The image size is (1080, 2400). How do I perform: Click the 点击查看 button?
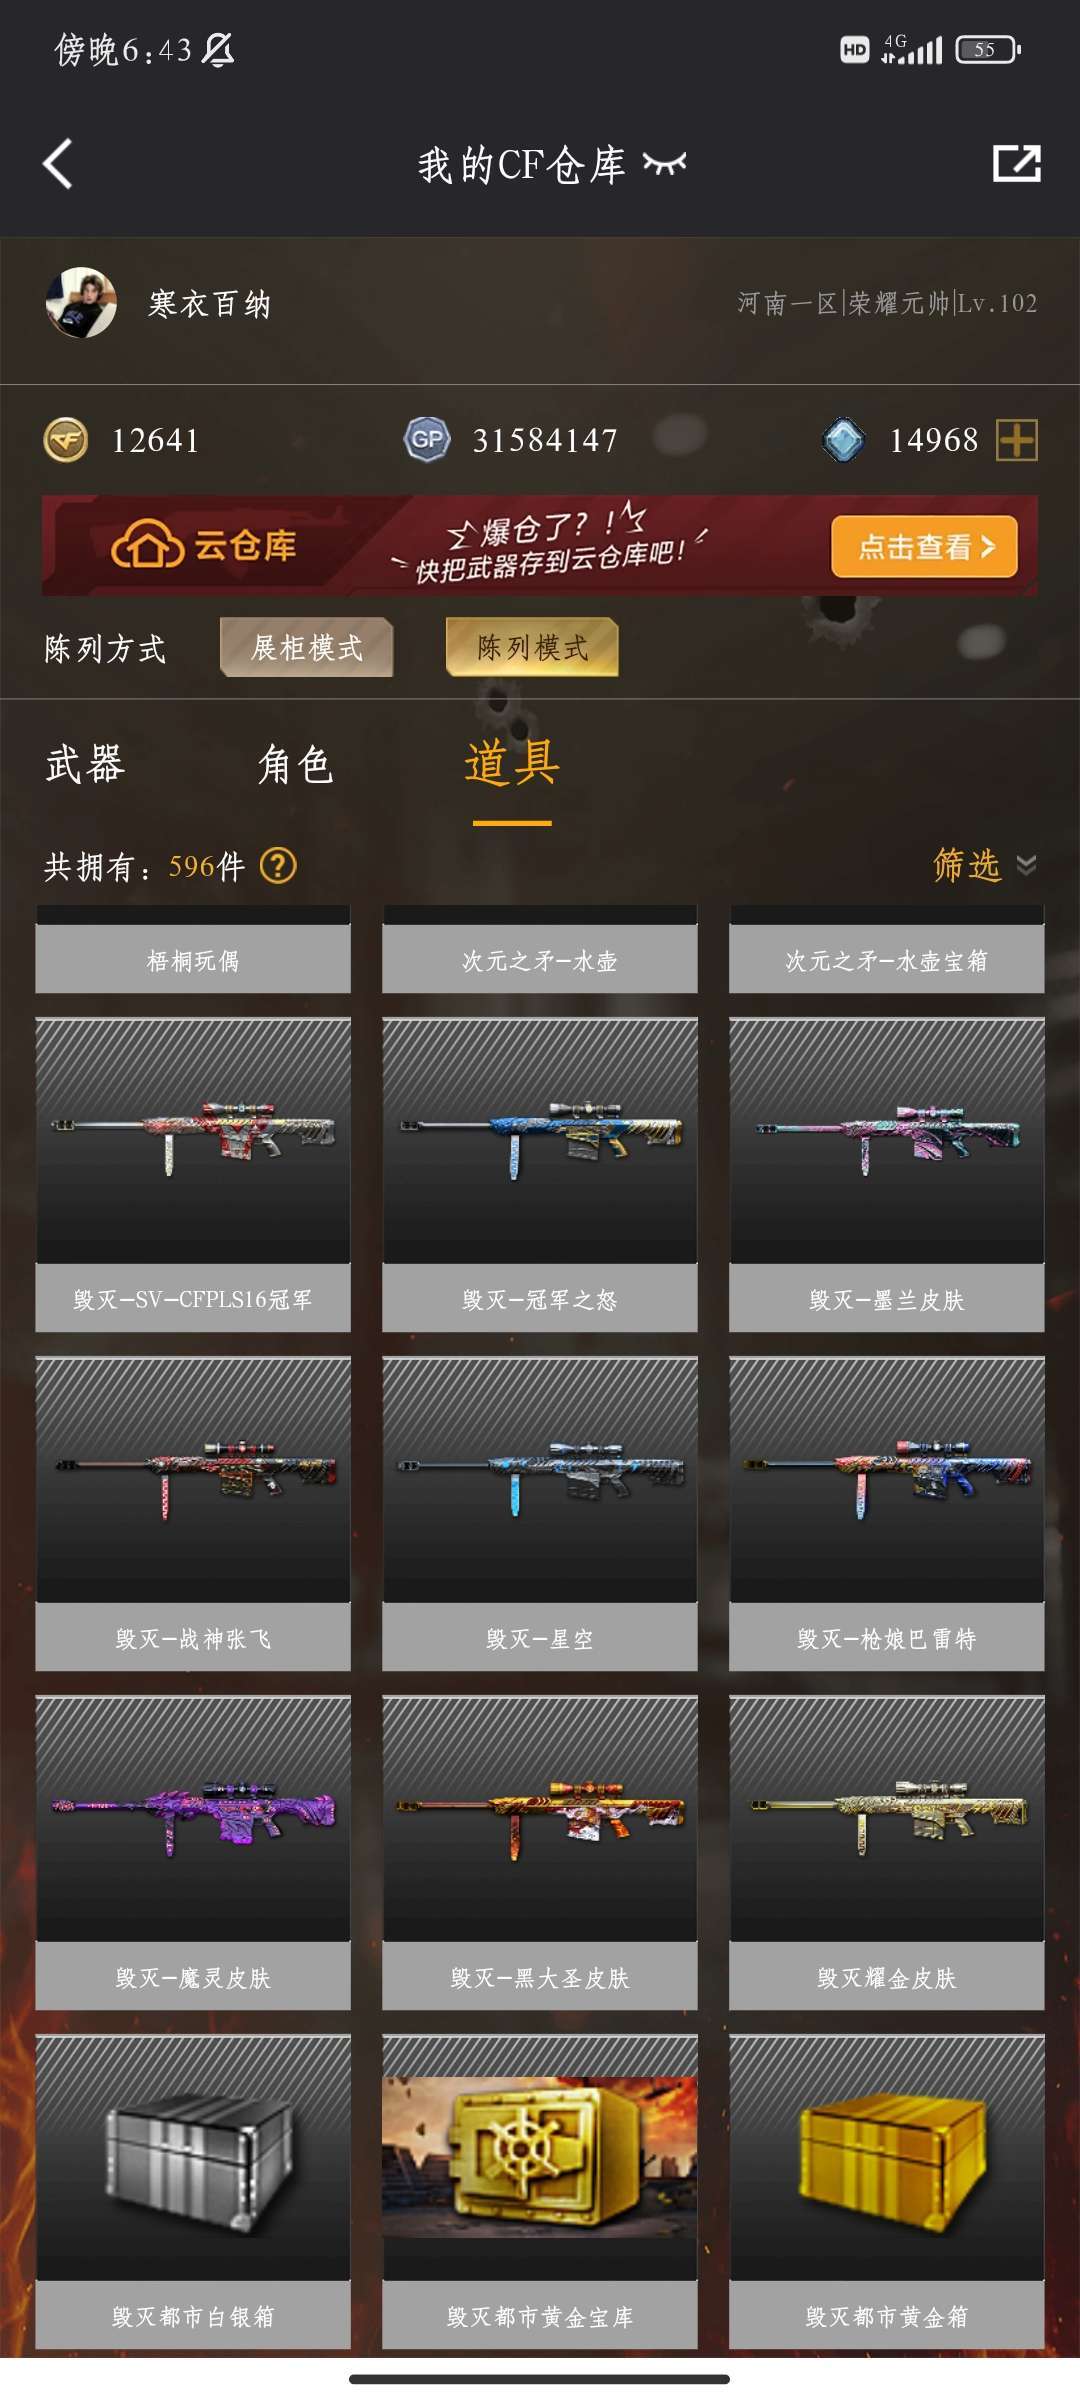pos(924,546)
